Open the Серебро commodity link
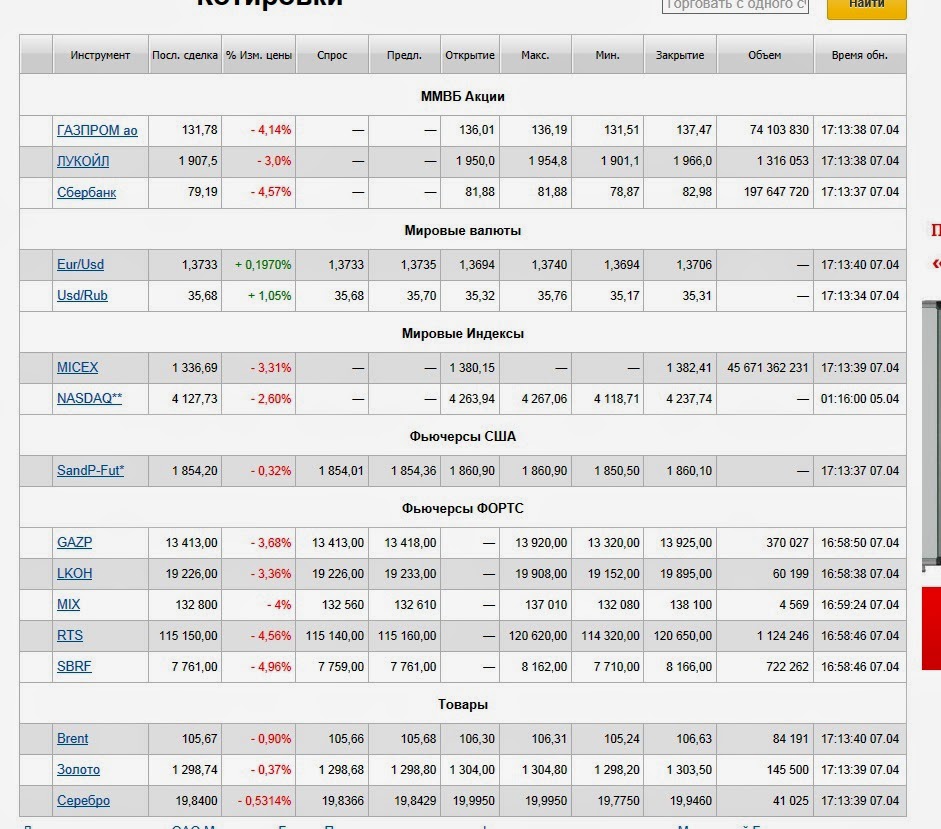The height and width of the screenshot is (829, 941). (83, 801)
